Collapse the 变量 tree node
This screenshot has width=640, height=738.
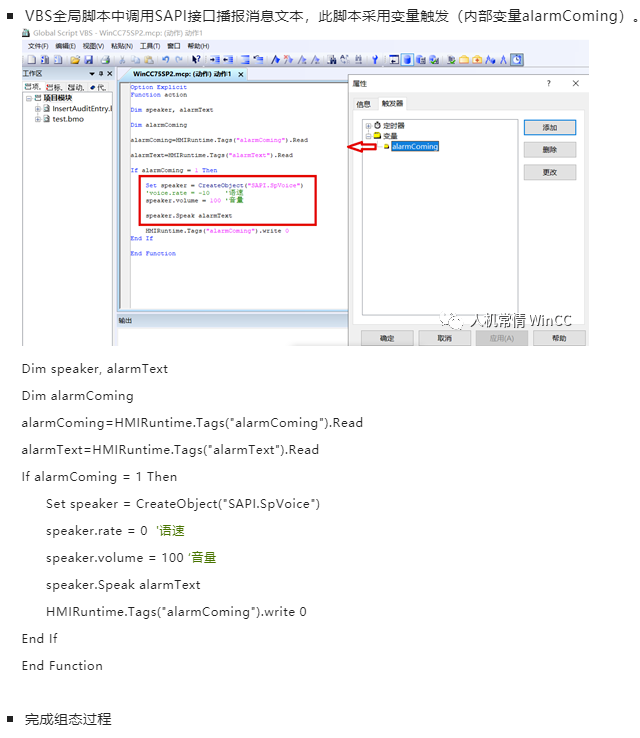point(368,136)
